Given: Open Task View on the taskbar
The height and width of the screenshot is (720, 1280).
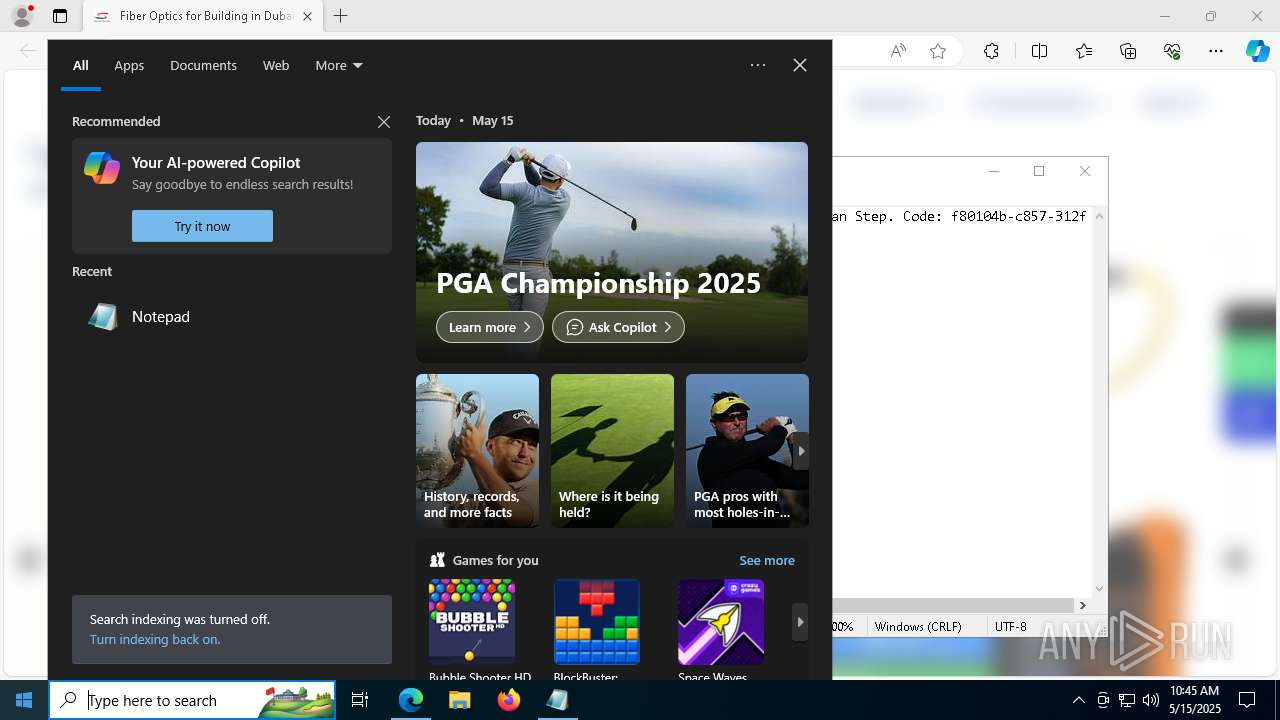Looking at the screenshot, I should (360, 700).
